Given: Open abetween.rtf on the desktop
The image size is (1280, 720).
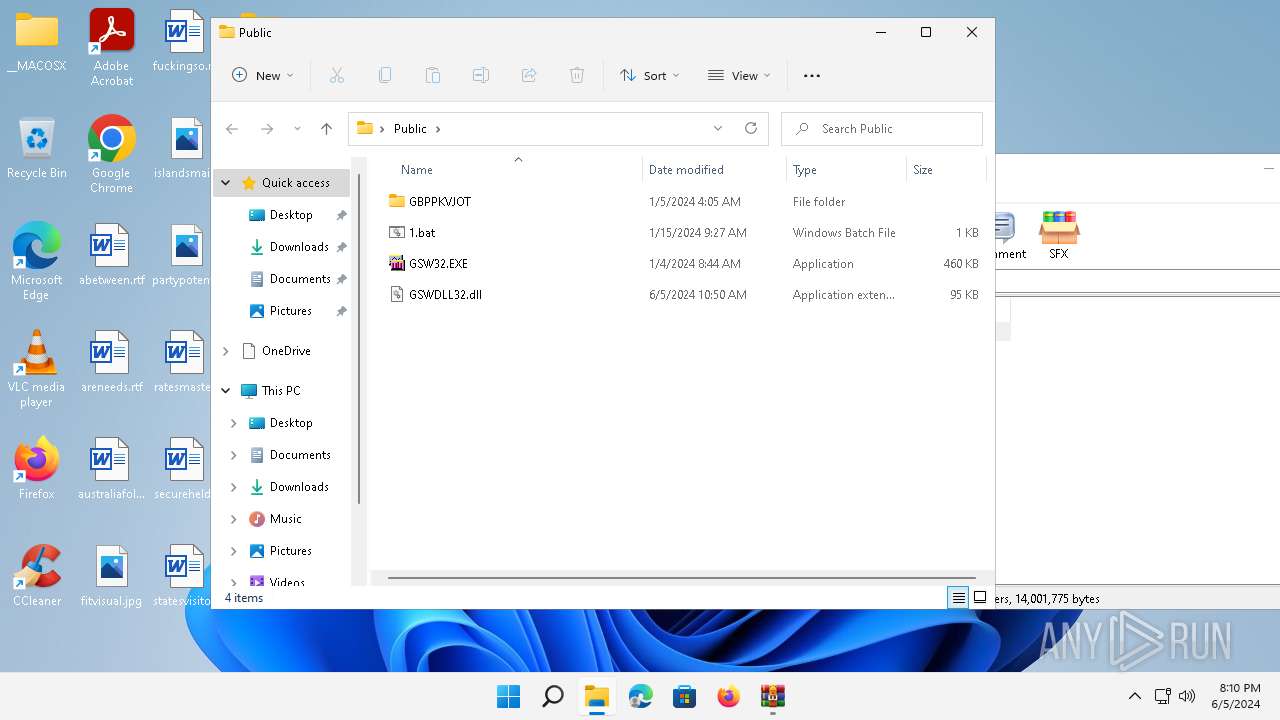Looking at the screenshot, I should (111, 256).
